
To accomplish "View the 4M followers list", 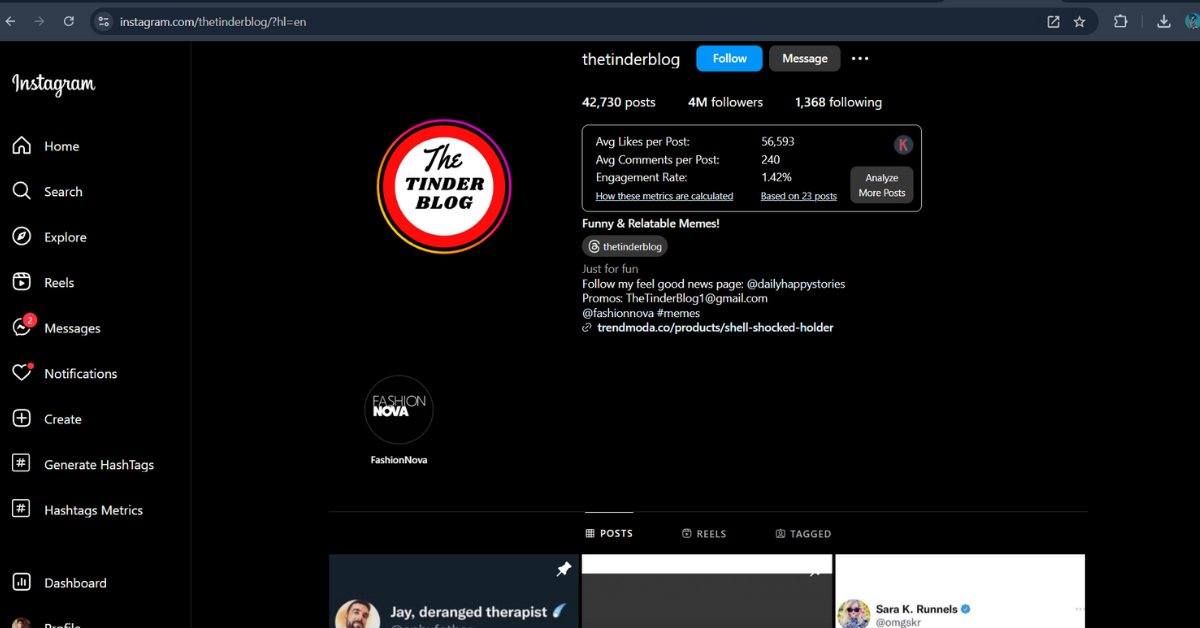I will pos(725,102).
